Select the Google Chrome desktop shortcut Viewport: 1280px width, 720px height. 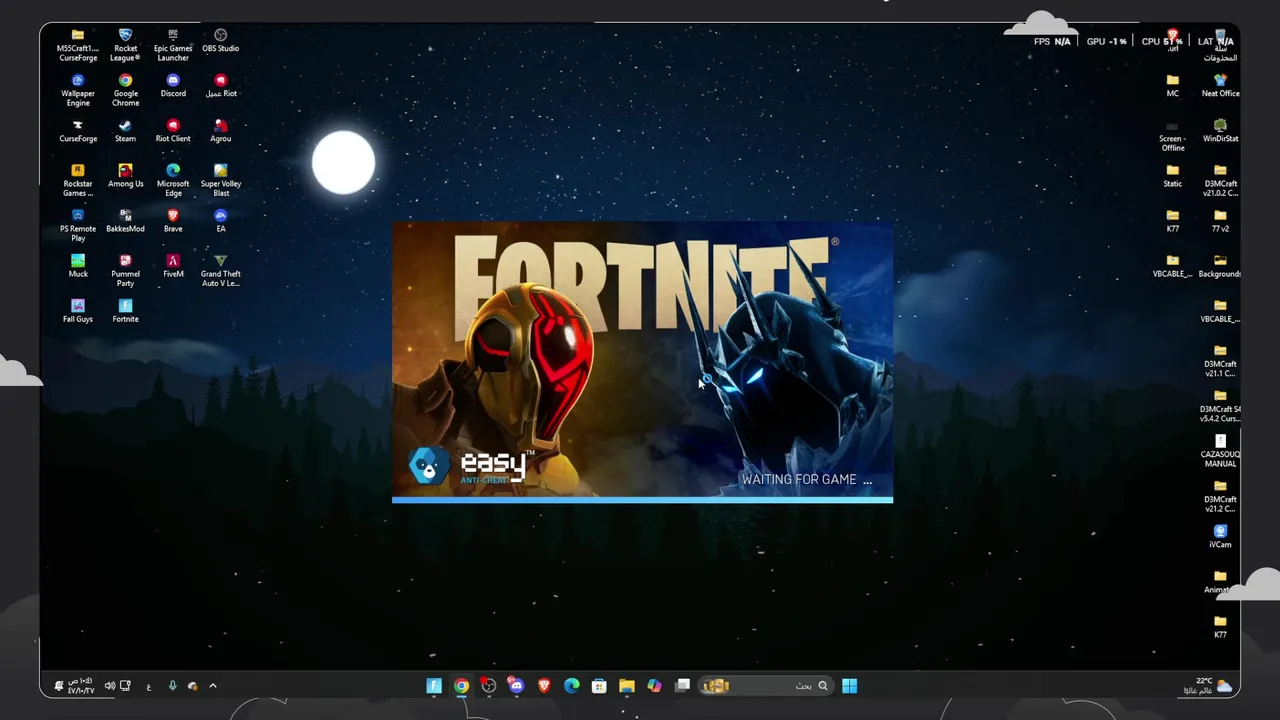click(x=125, y=90)
